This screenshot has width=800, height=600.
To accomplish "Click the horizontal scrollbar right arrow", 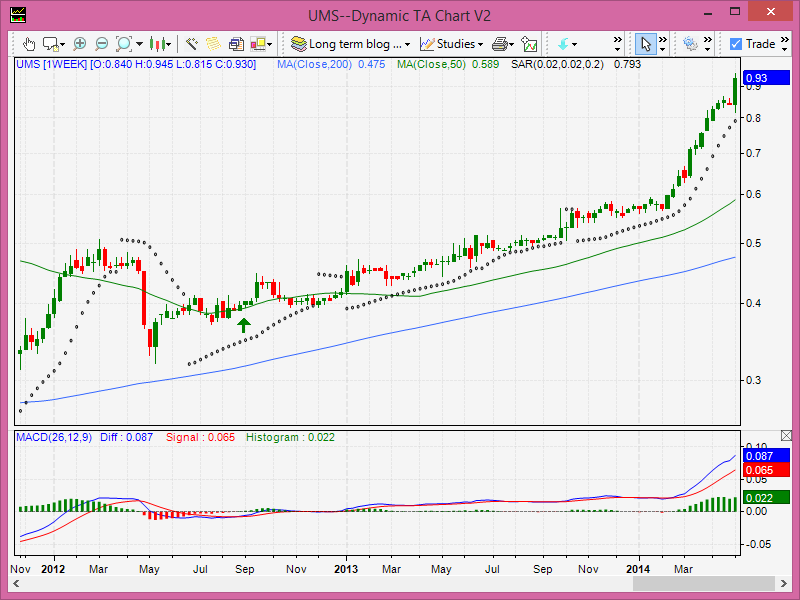I will (784, 583).
